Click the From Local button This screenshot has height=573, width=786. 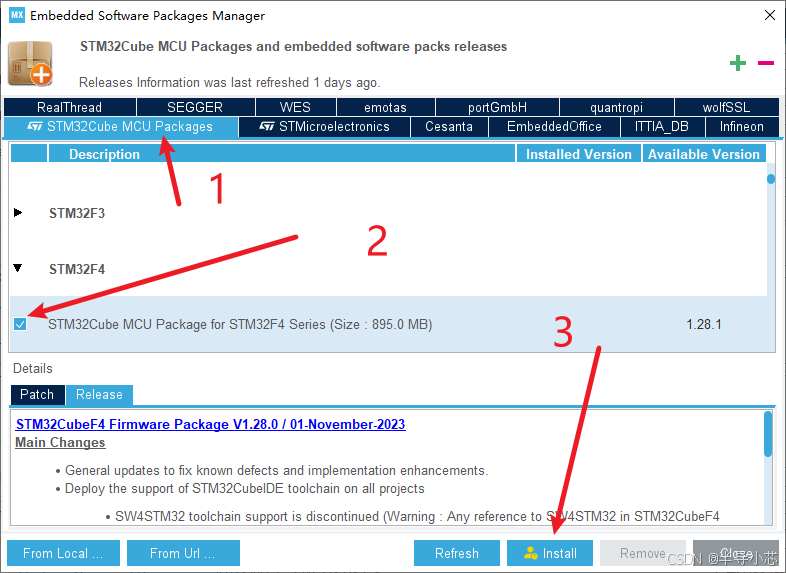coord(63,553)
